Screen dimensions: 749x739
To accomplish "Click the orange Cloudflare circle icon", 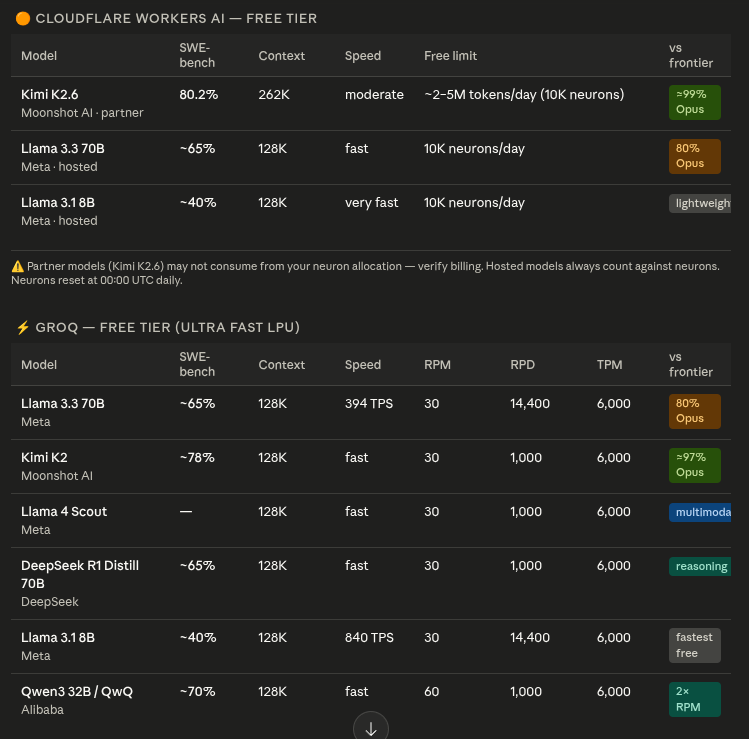I will coord(23,19).
